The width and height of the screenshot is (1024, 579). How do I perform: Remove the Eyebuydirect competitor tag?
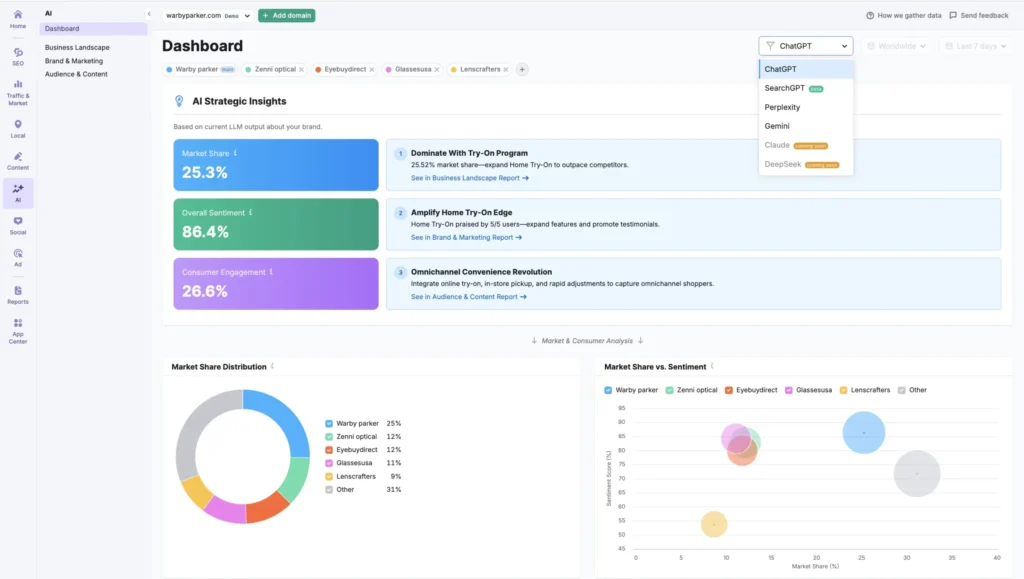point(370,69)
